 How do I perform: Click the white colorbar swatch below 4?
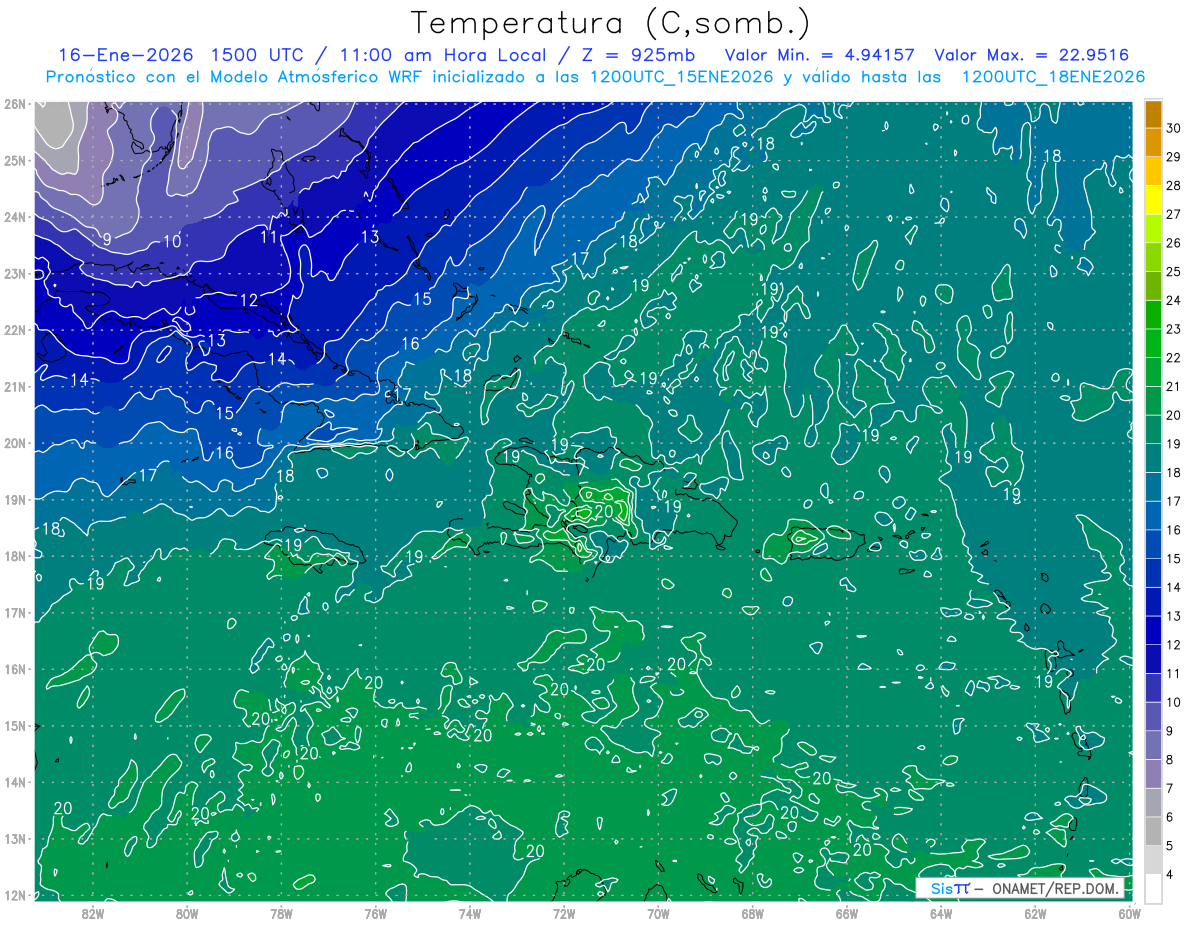(x=1153, y=889)
